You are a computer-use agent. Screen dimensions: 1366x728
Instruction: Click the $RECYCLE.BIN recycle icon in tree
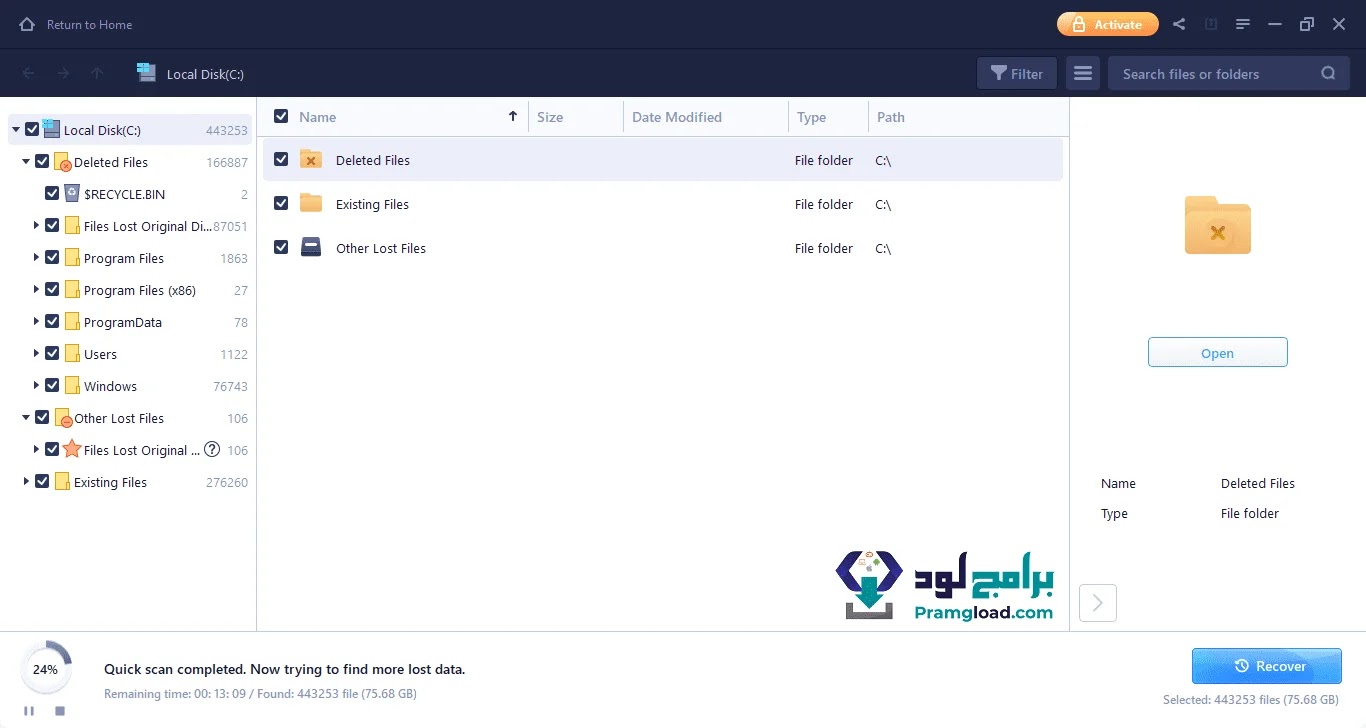click(x=72, y=193)
